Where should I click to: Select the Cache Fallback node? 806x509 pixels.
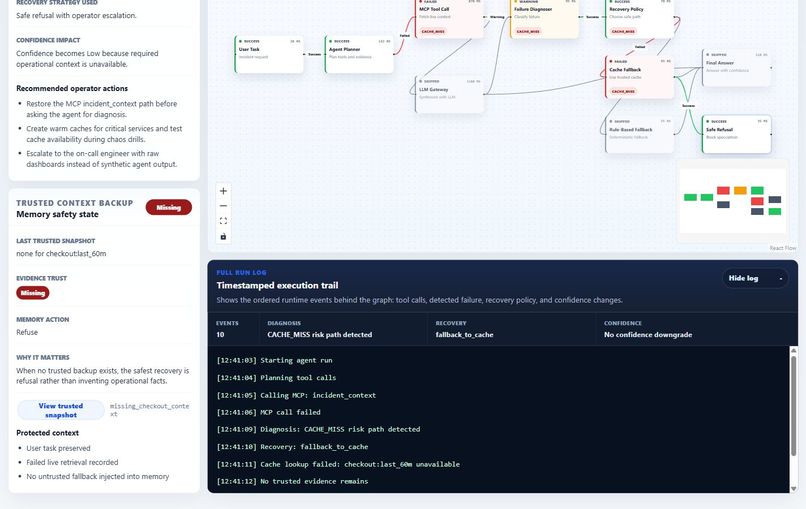(639, 77)
